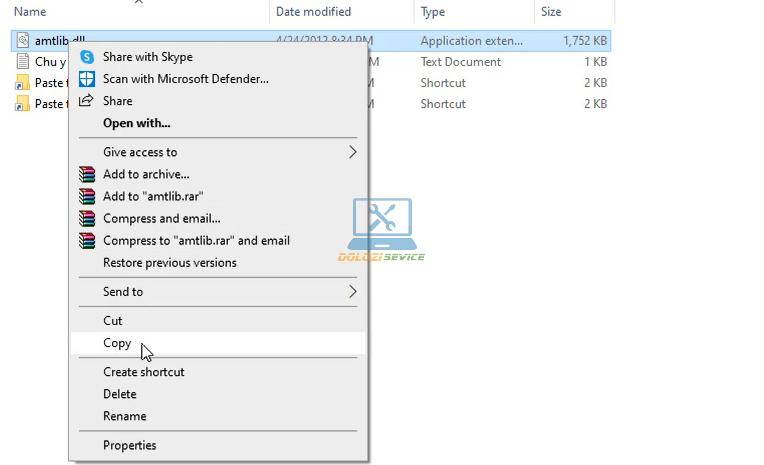Click the text document icon for Chu y
The image size is (764, 465).
(23, 62)
